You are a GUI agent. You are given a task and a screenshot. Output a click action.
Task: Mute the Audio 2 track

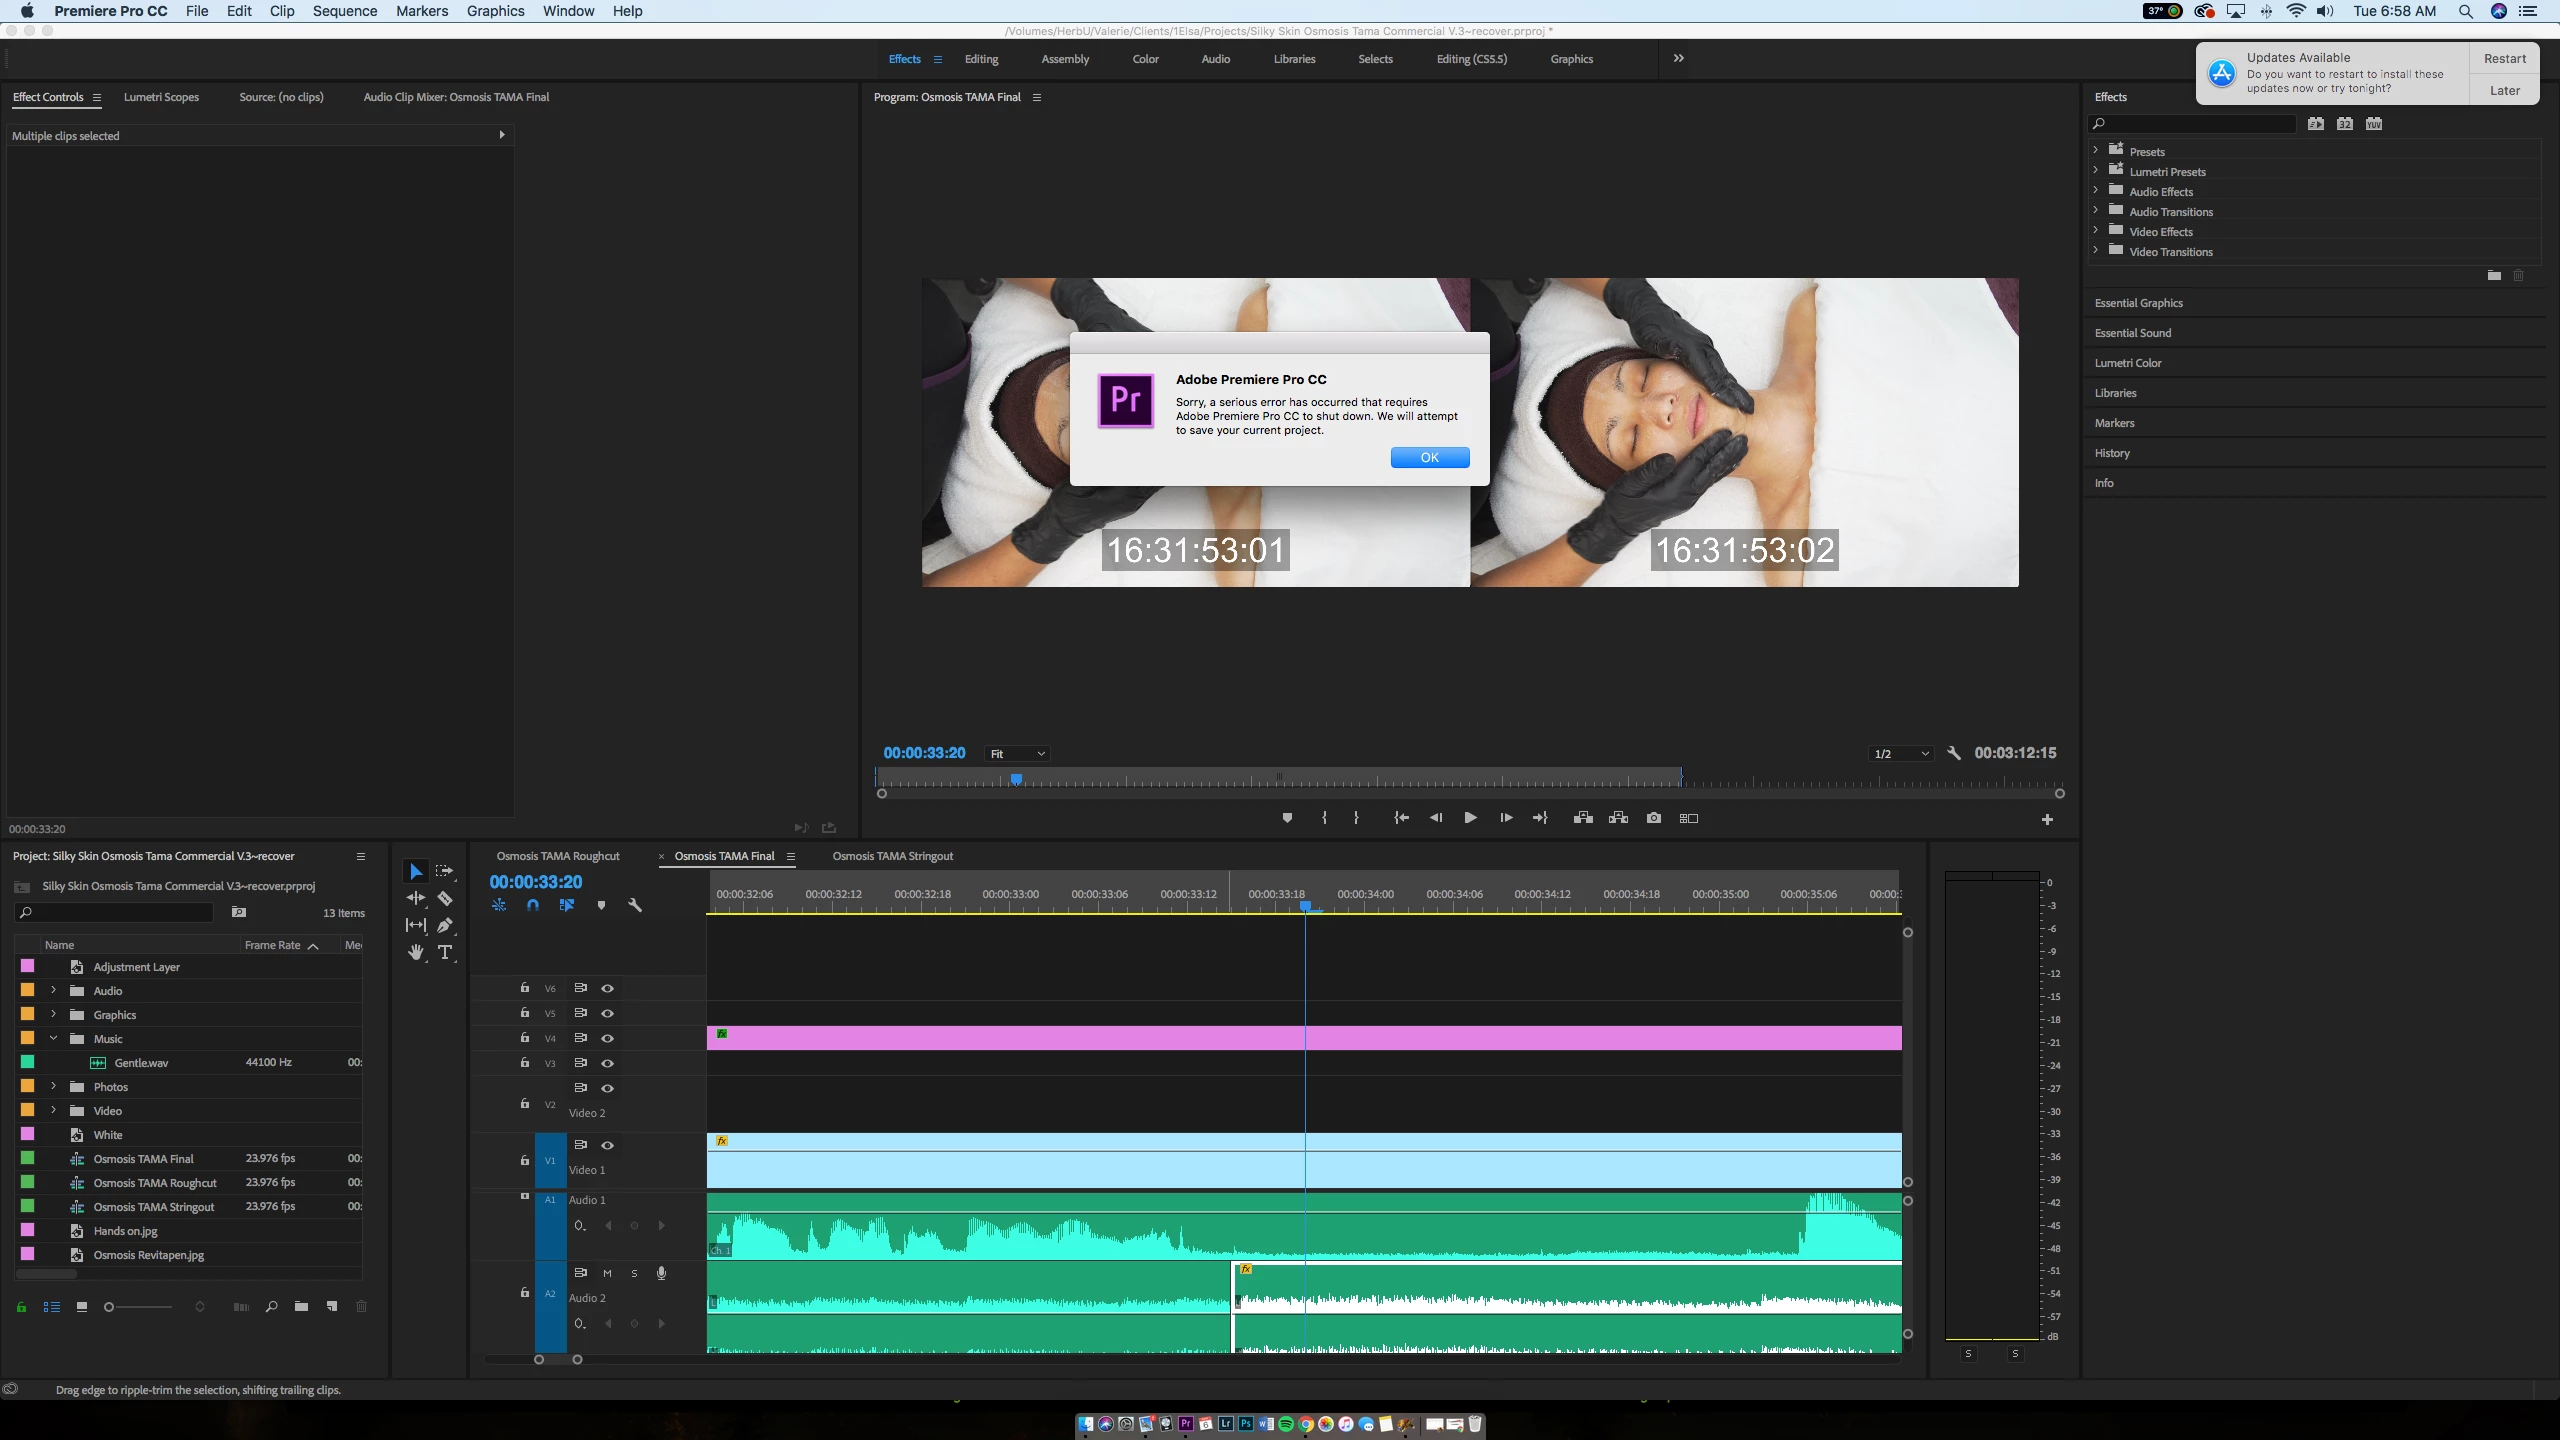607,1273
